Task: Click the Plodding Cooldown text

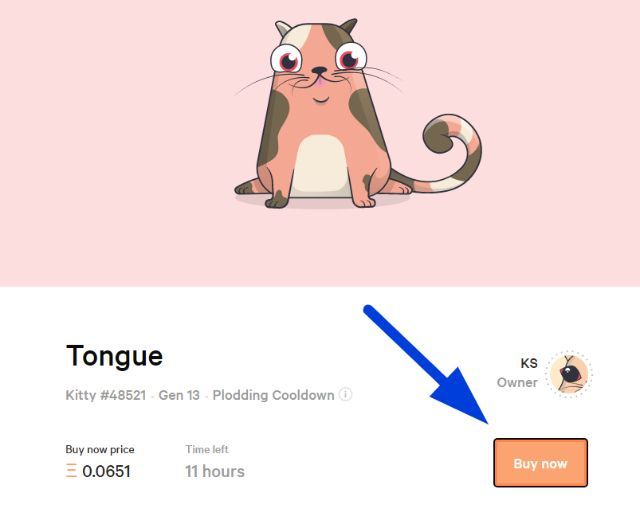Action: pyautogui.click(x=273, y=395)
